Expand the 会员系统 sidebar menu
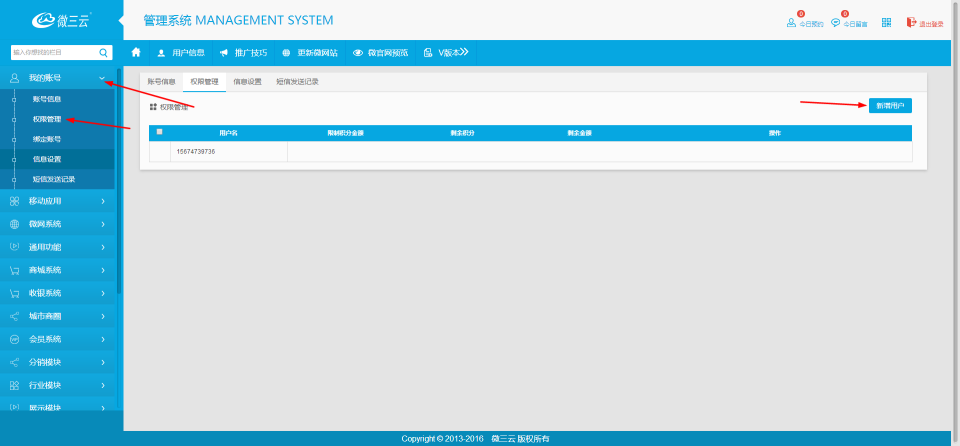 [58, 339]
